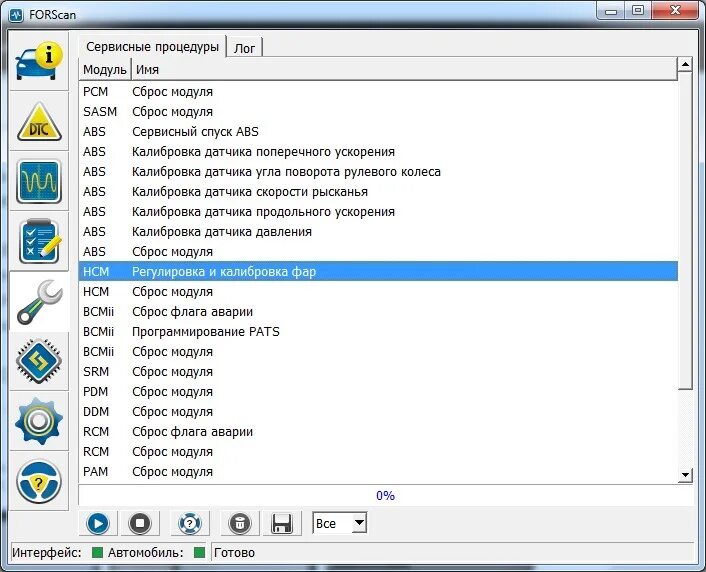This screenshot has width=706, height=572.
Task: Minimize the FORScan window
Action: click(x=611, y=11)
